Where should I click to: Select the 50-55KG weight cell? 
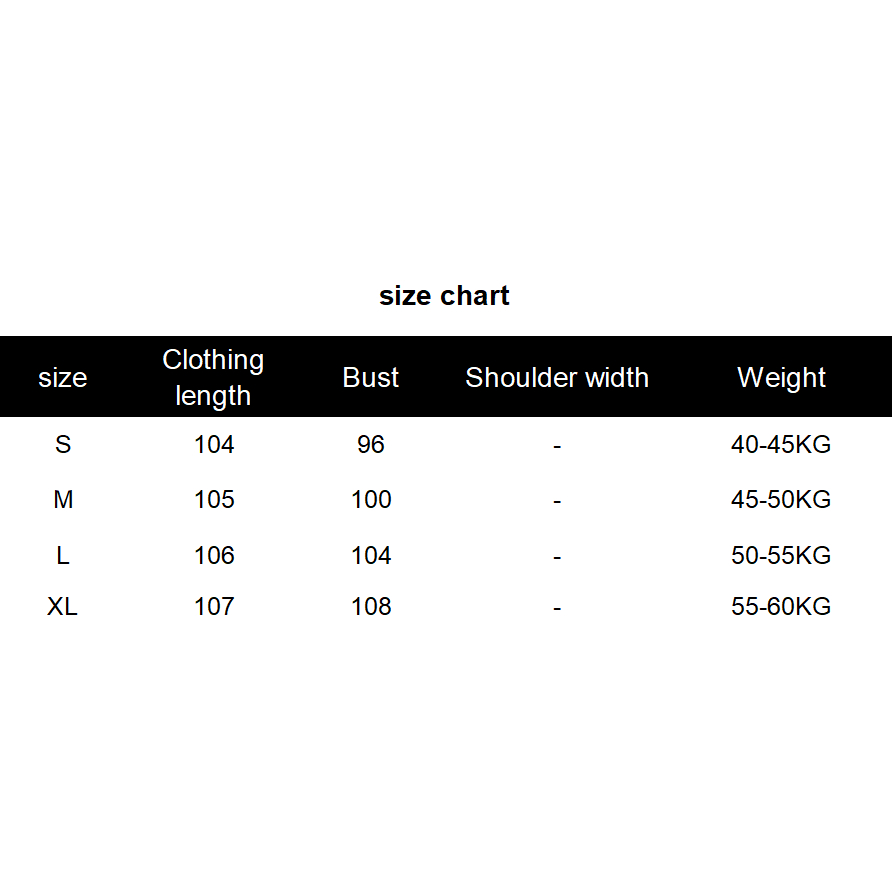click(x=781, y=555)
